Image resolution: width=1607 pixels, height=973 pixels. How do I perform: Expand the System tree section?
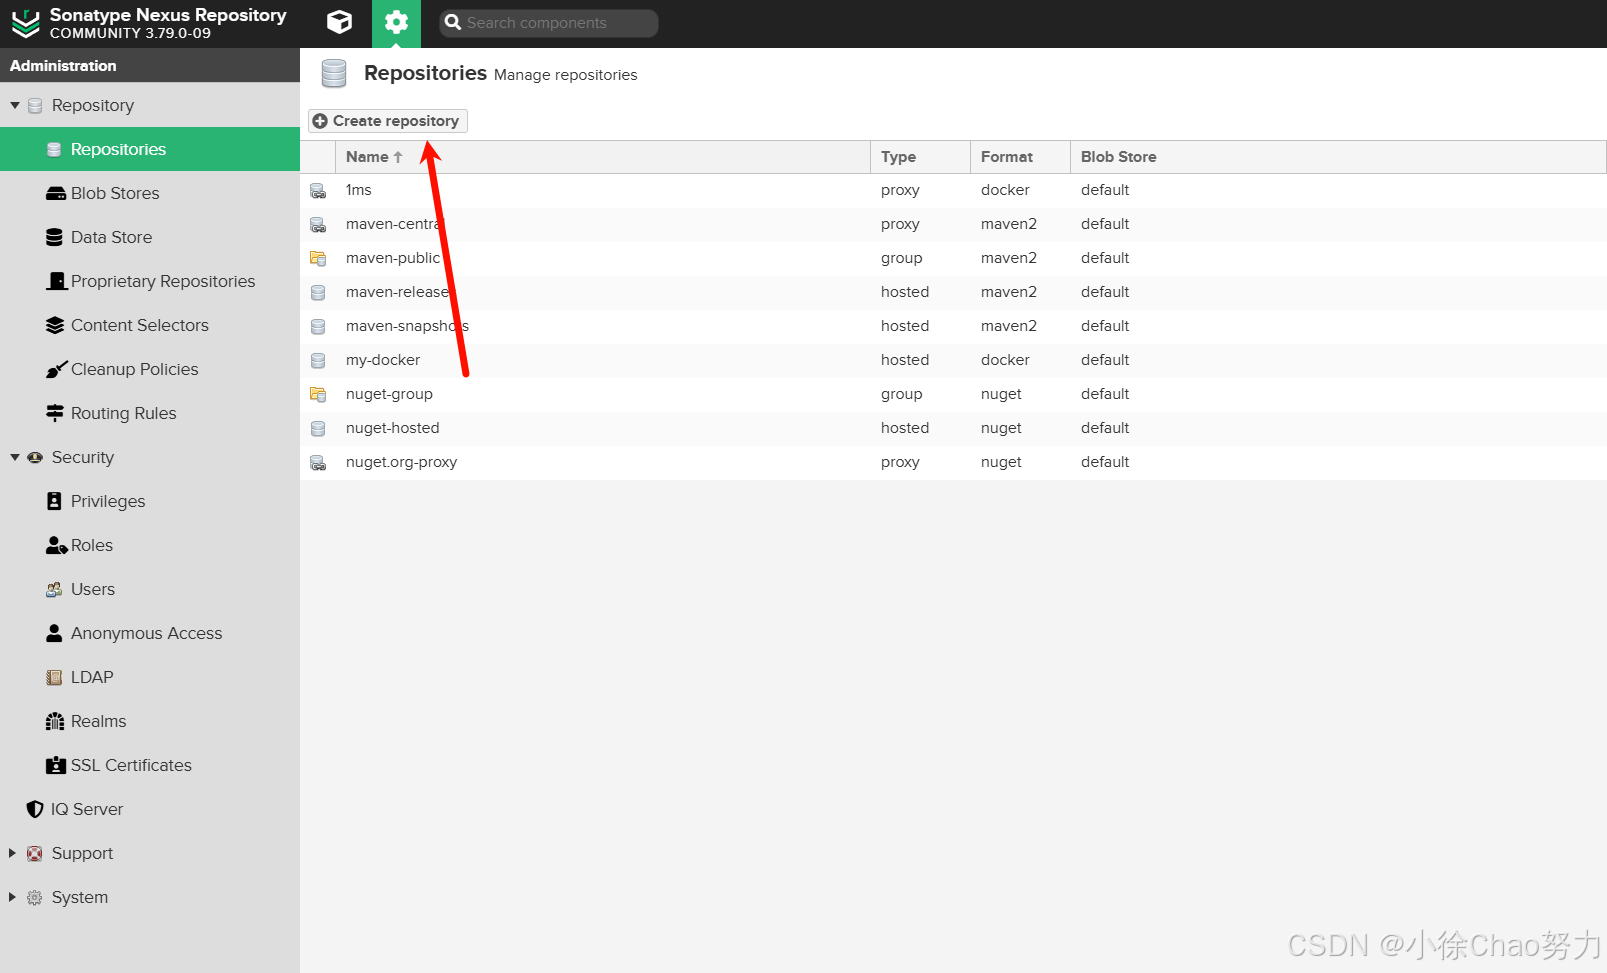click(x=13, y=897)
